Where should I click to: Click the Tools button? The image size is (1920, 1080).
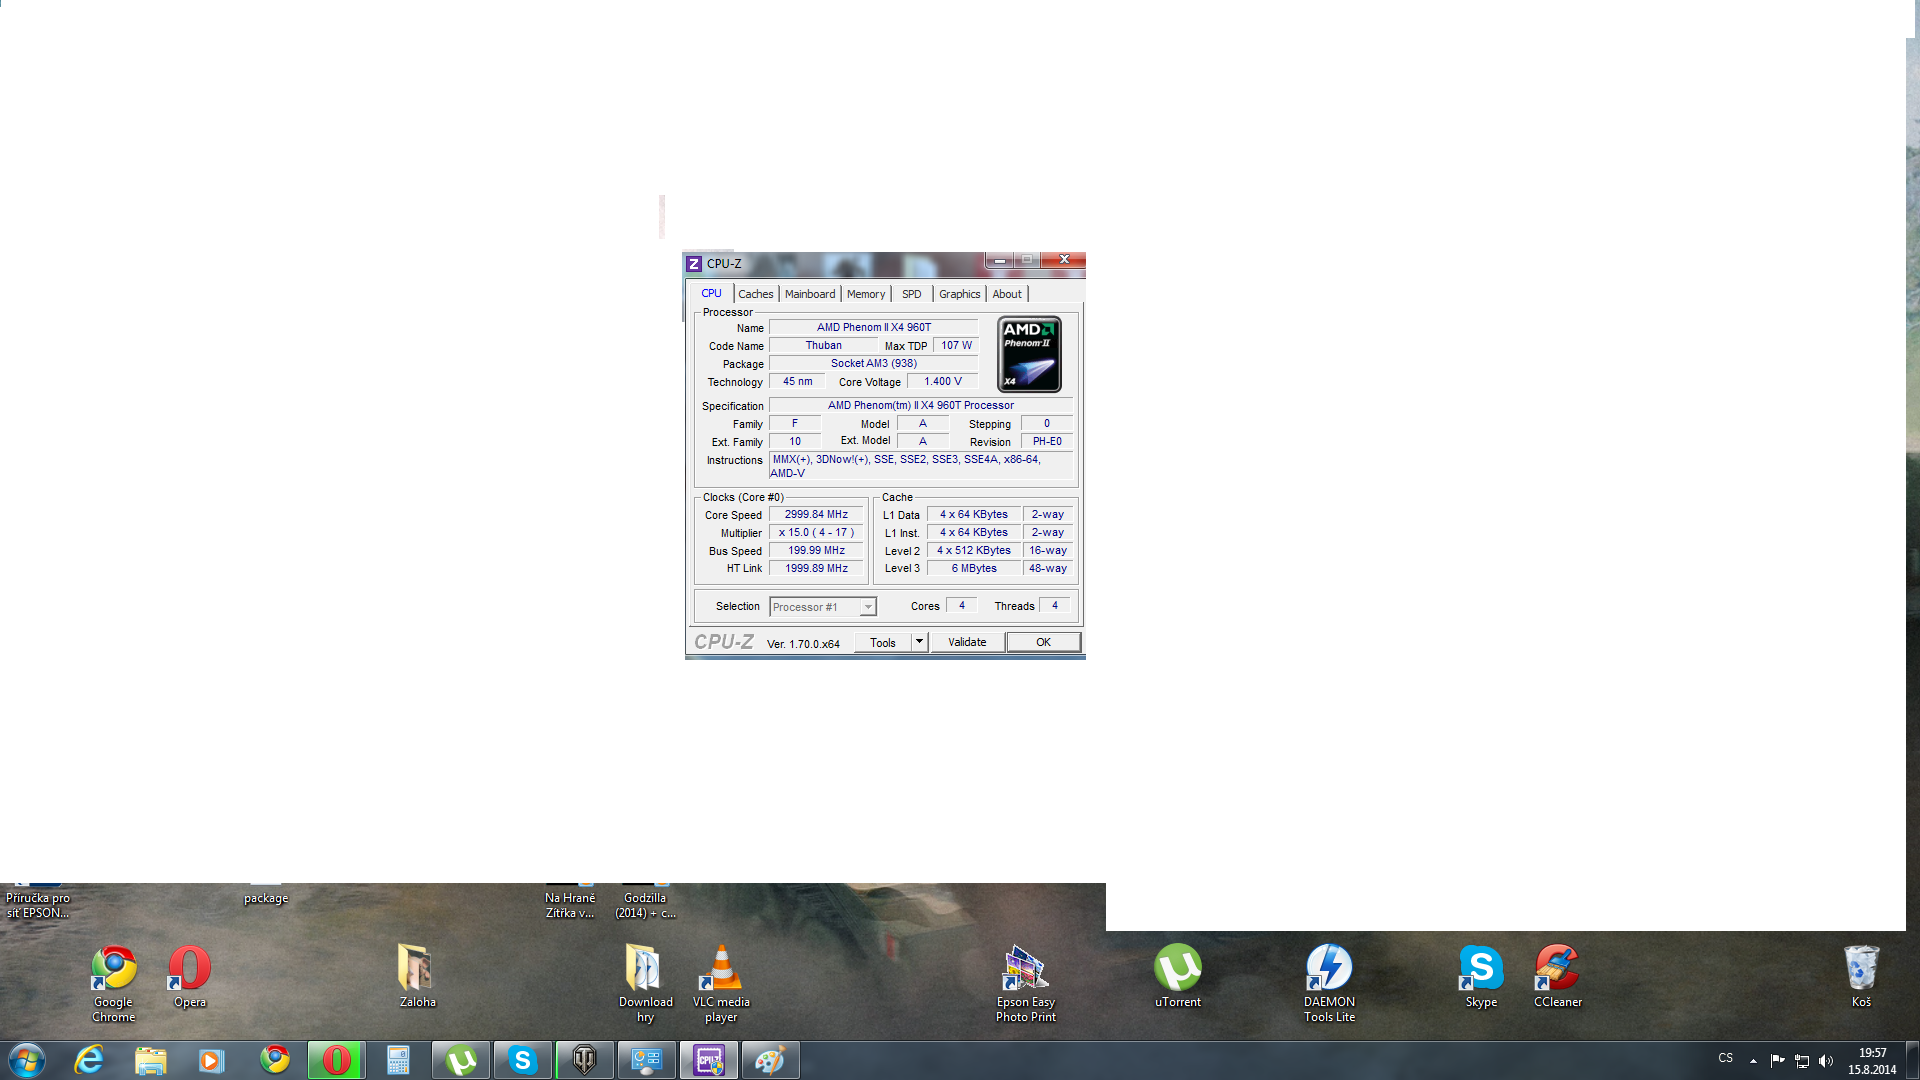click(x=883, y=642)
